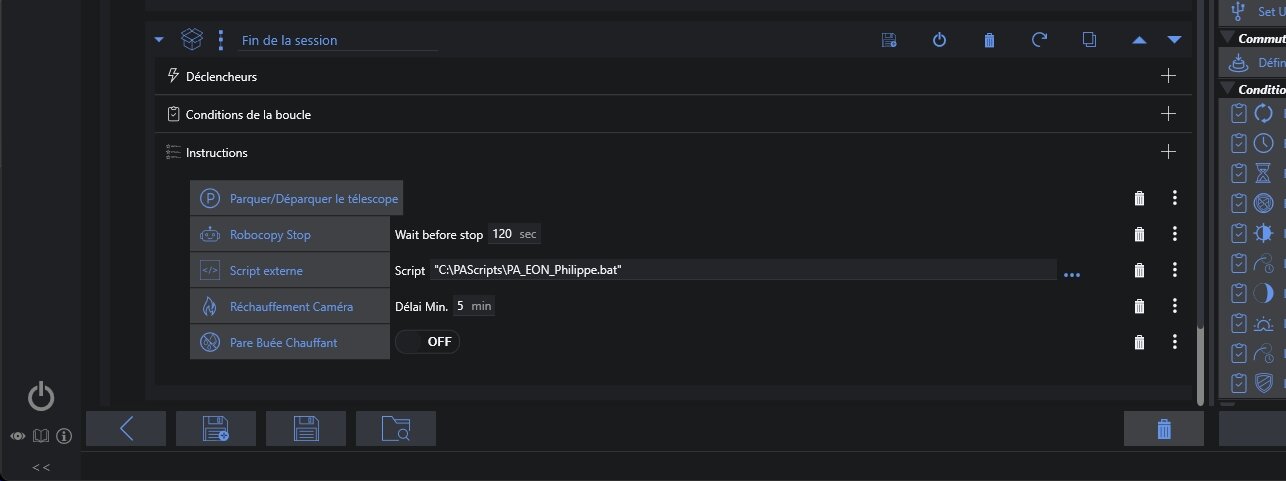Reset progress of Fin de la session
This screenshot has height=481, width=1286.
(1039, 40)
